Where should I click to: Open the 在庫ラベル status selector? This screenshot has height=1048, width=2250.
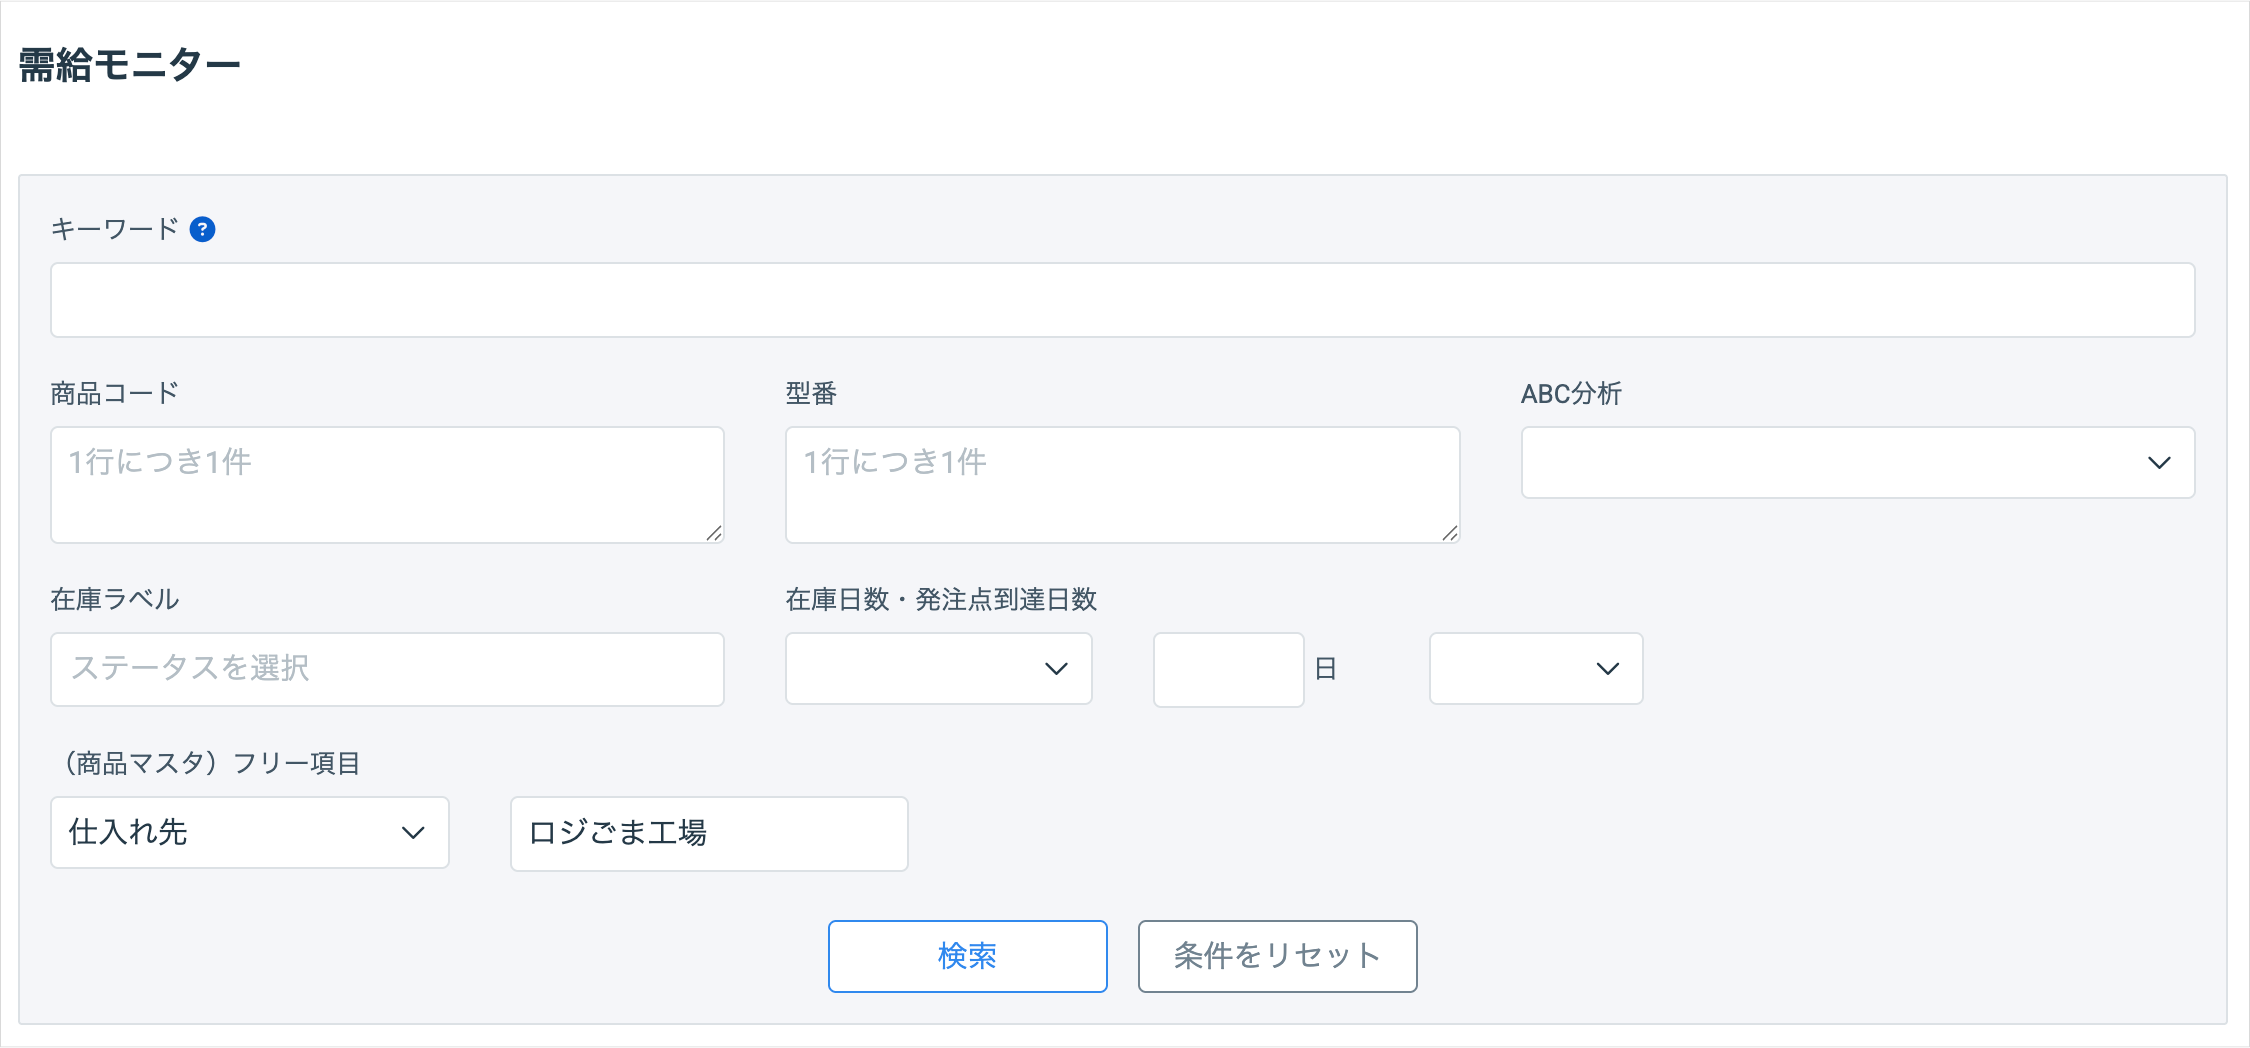[387, 669]
